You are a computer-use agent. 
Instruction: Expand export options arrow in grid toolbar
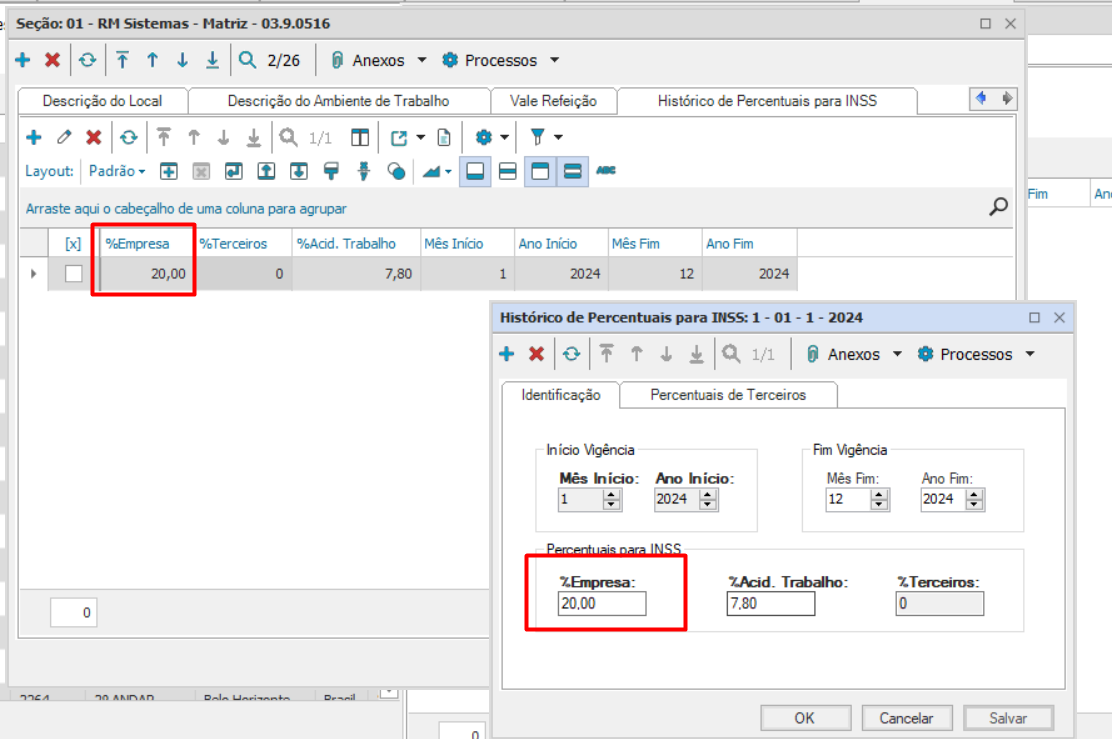(421, 137)
